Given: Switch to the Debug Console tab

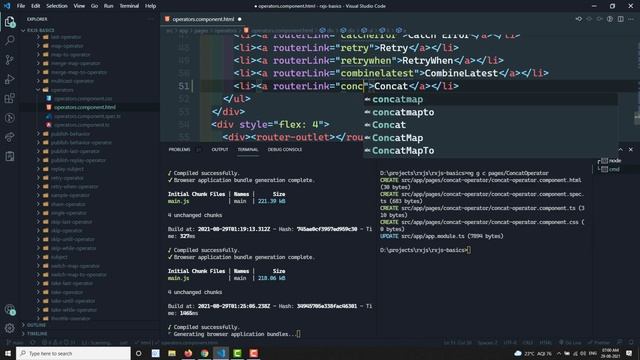Looking at the screenshot, I should 285,150.
